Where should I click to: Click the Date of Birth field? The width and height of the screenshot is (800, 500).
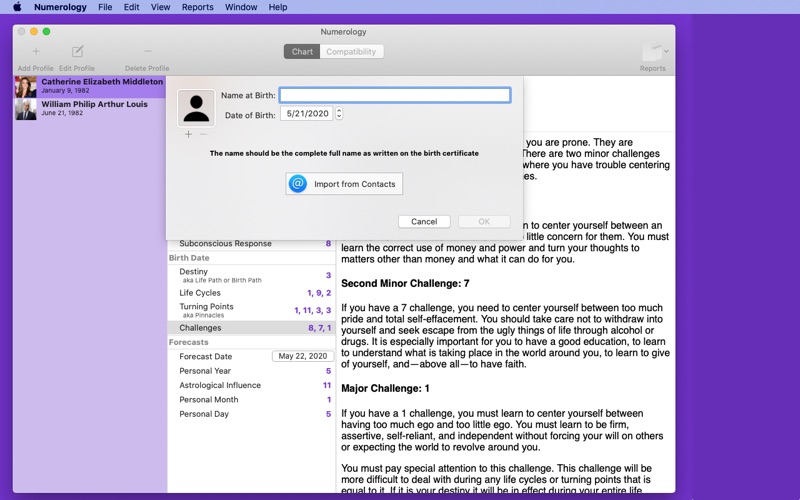(x=307, y=114)
